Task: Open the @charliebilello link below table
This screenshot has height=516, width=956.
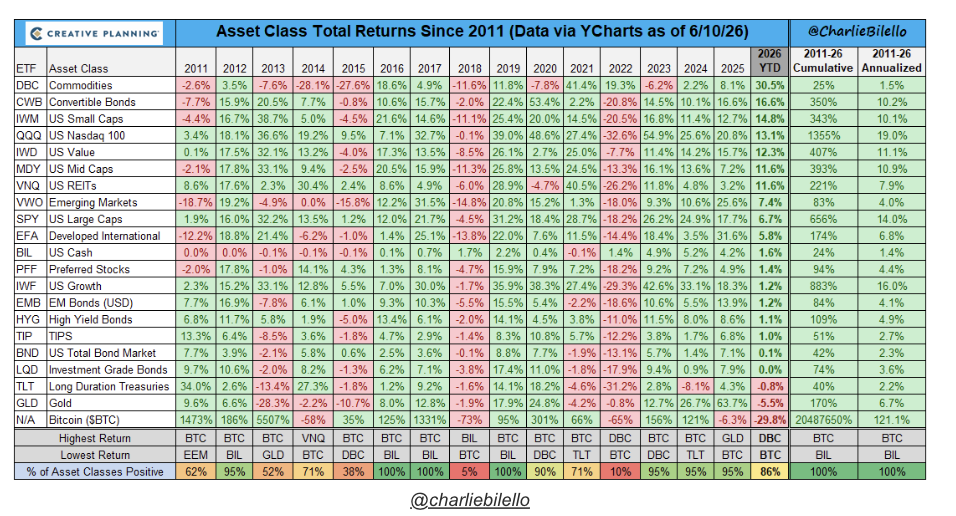Action: point(470,500)
